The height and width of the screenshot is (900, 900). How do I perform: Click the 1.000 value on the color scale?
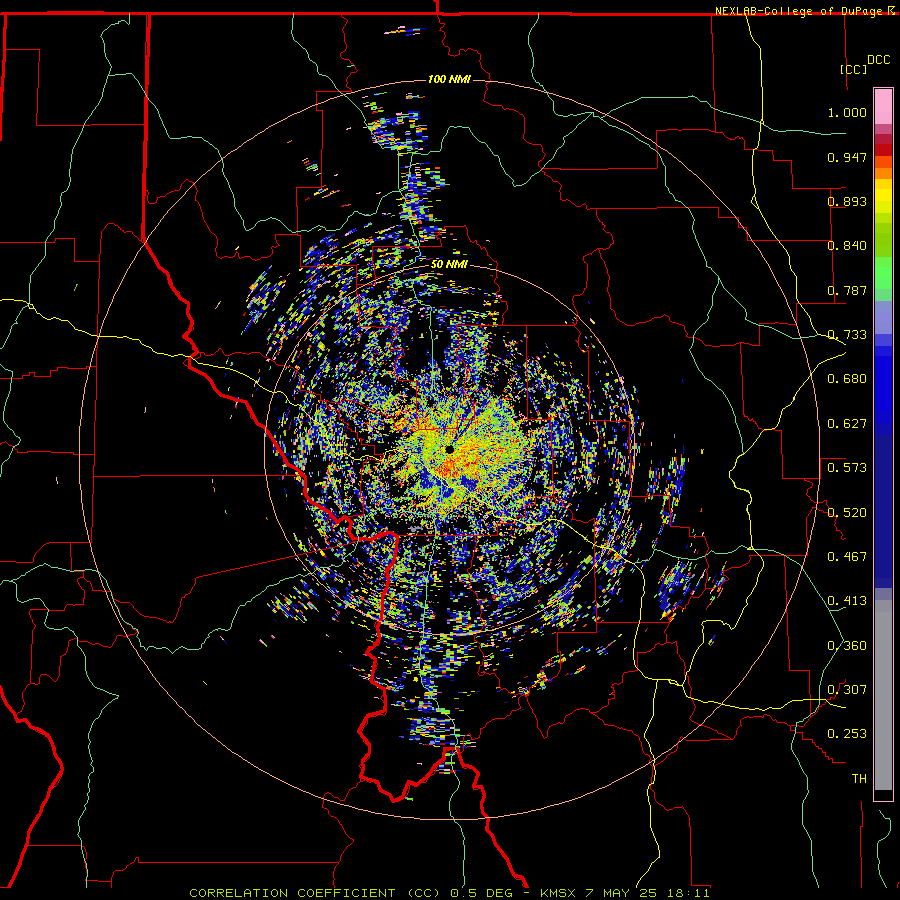click(847, 112)
